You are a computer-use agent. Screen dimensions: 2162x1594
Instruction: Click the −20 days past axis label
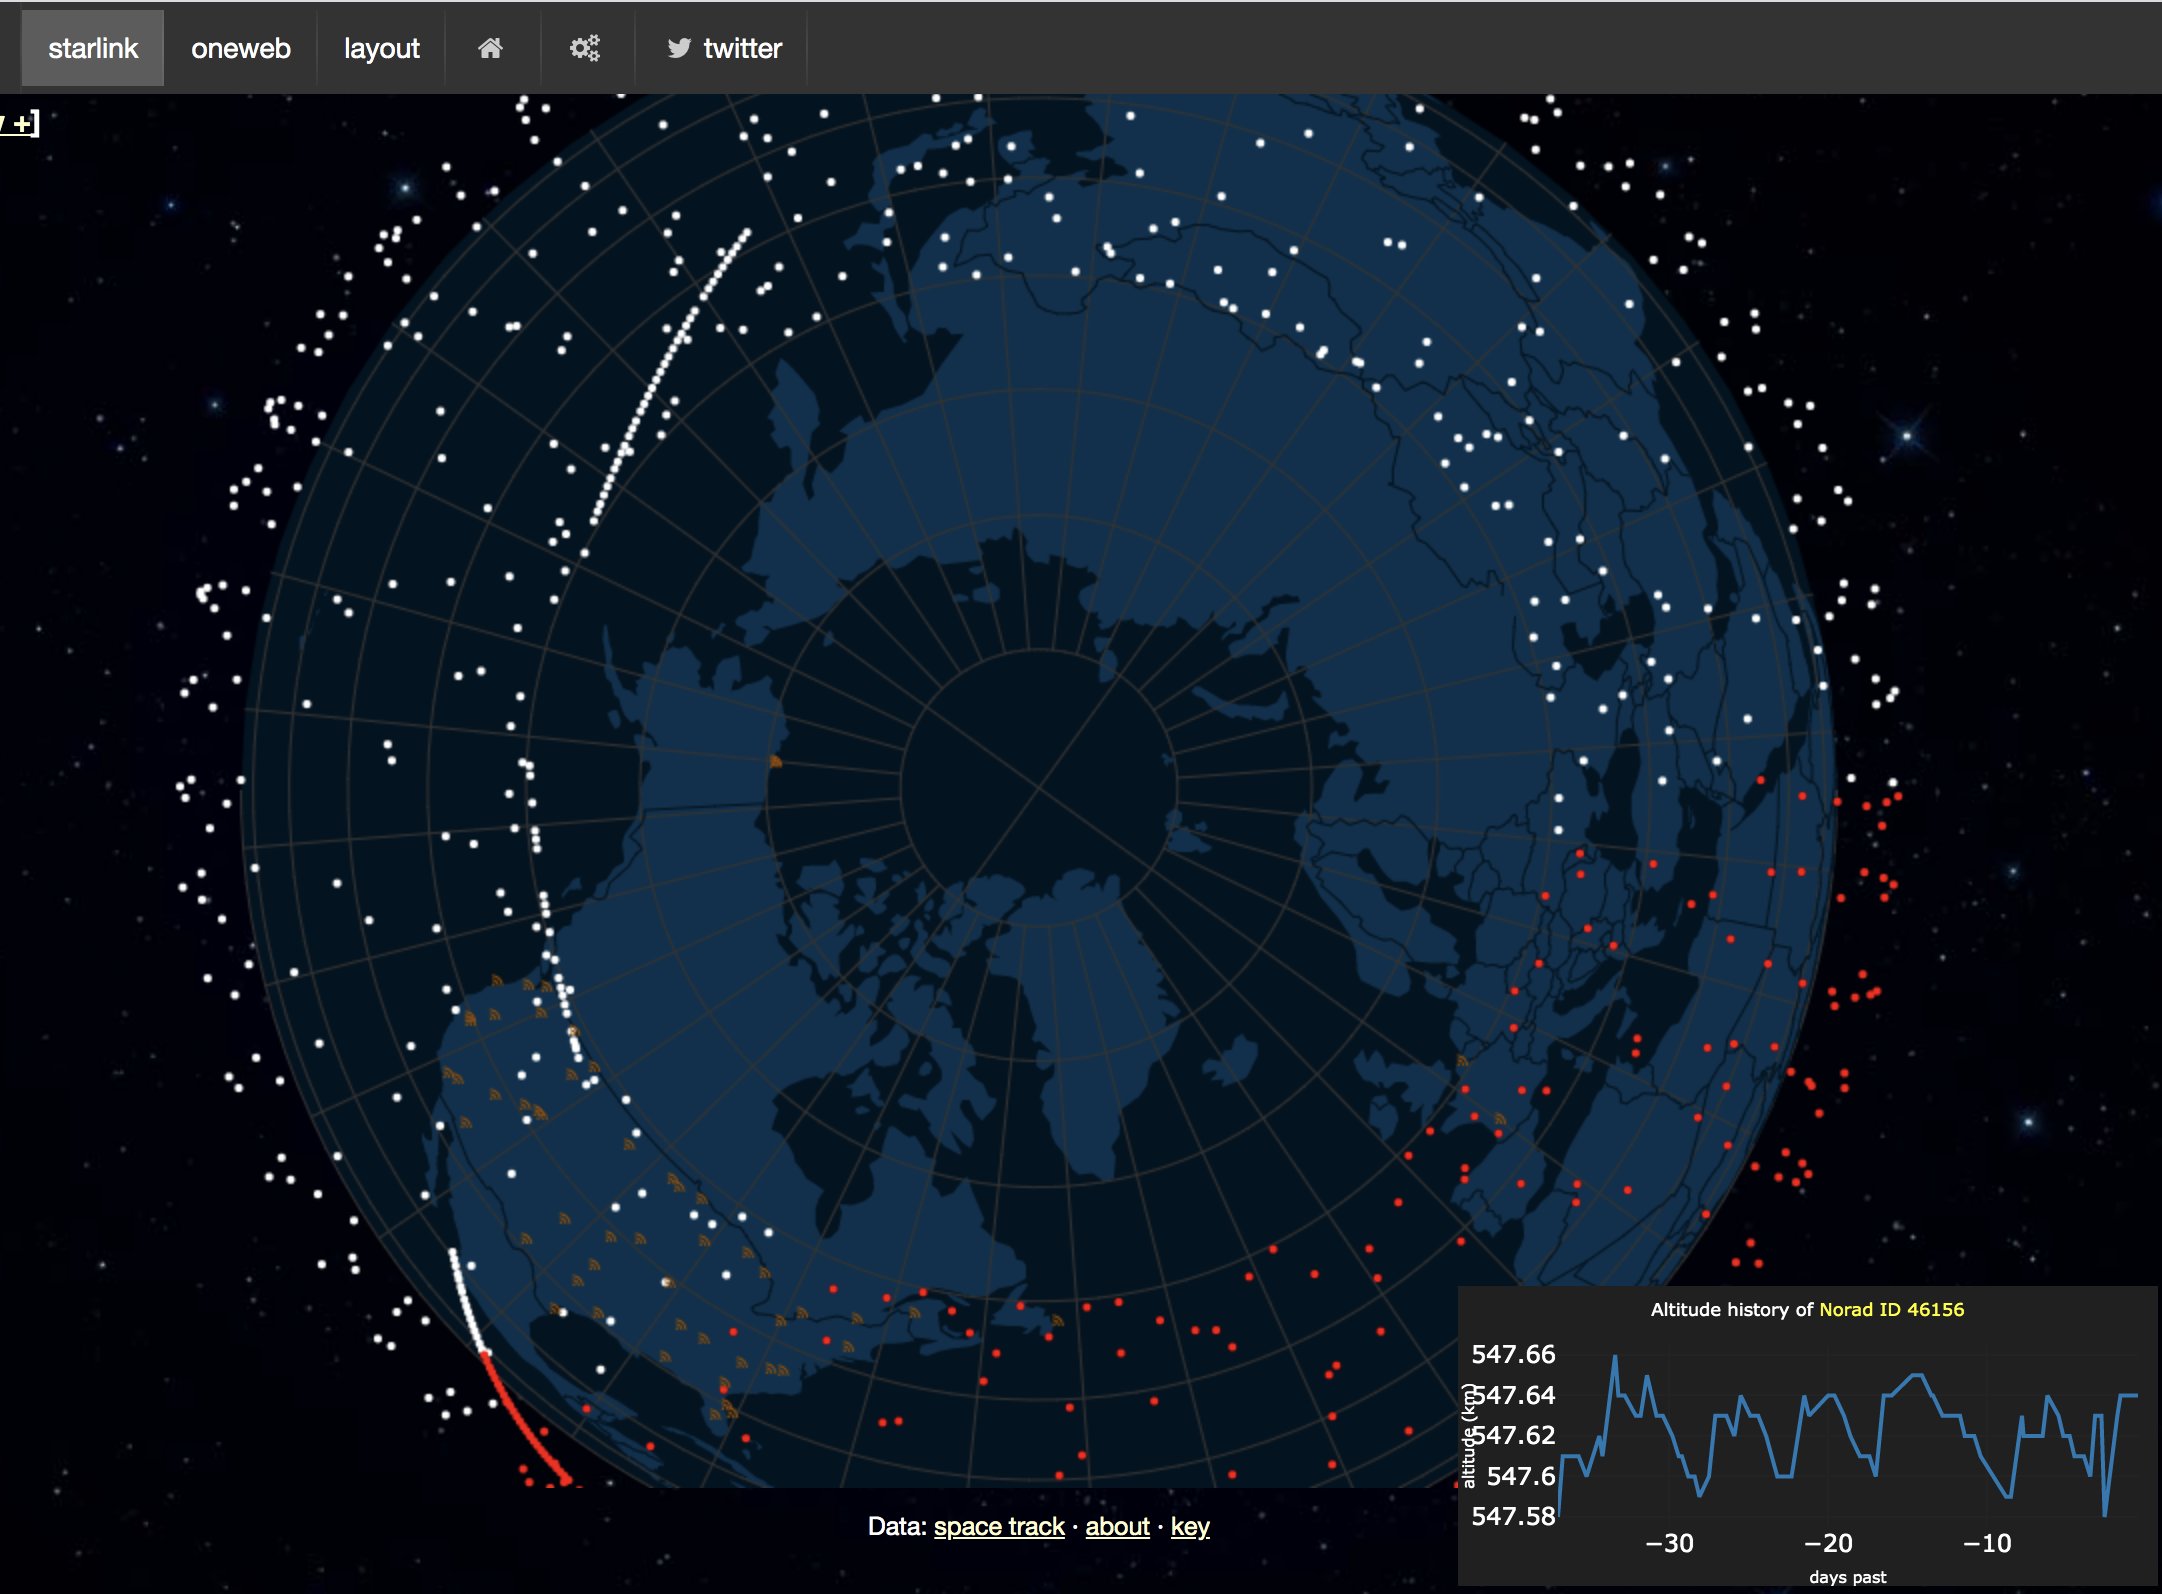pyautogui.click(x=1829, y=1543)
